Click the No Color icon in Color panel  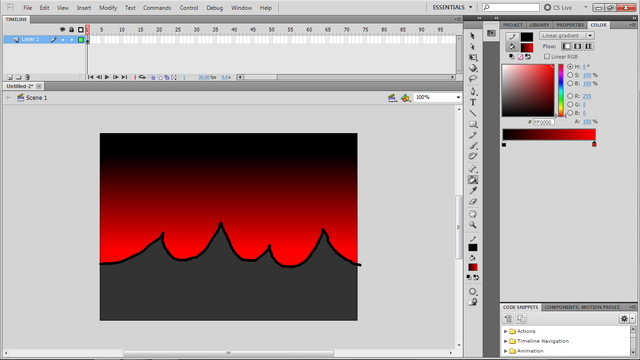point(520,57)
